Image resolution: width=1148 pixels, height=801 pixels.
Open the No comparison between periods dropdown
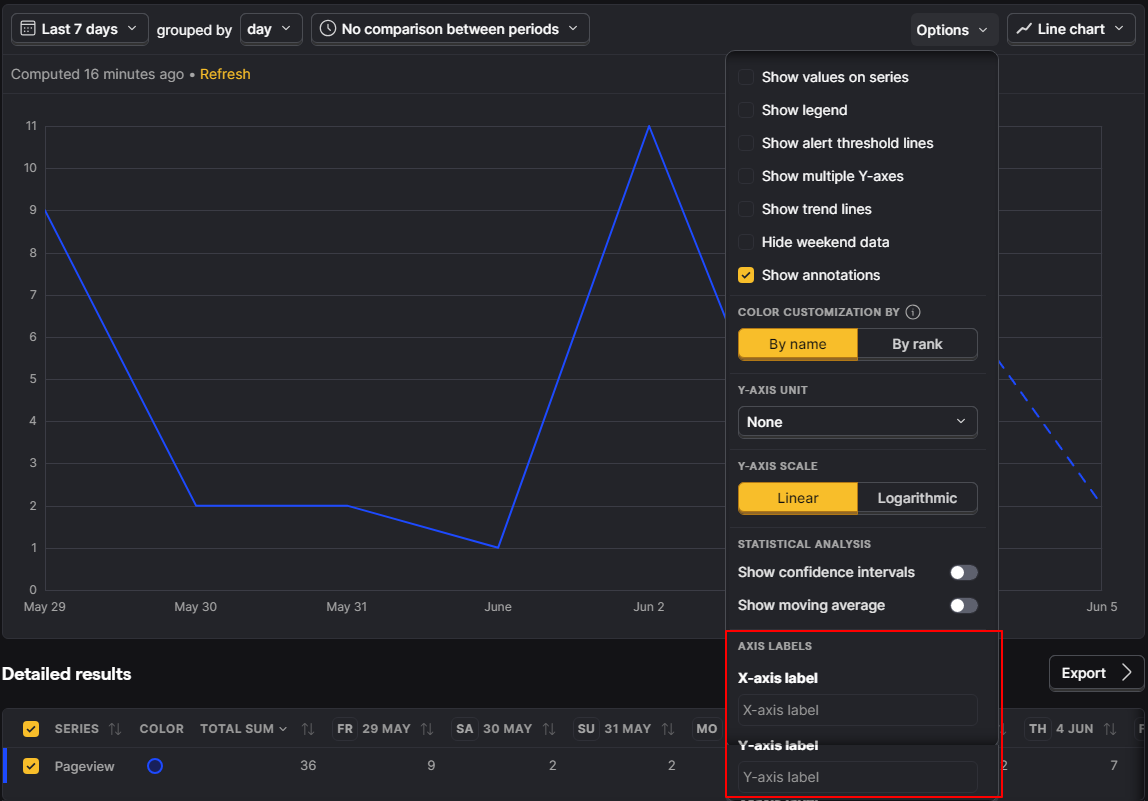click(450, 29)
